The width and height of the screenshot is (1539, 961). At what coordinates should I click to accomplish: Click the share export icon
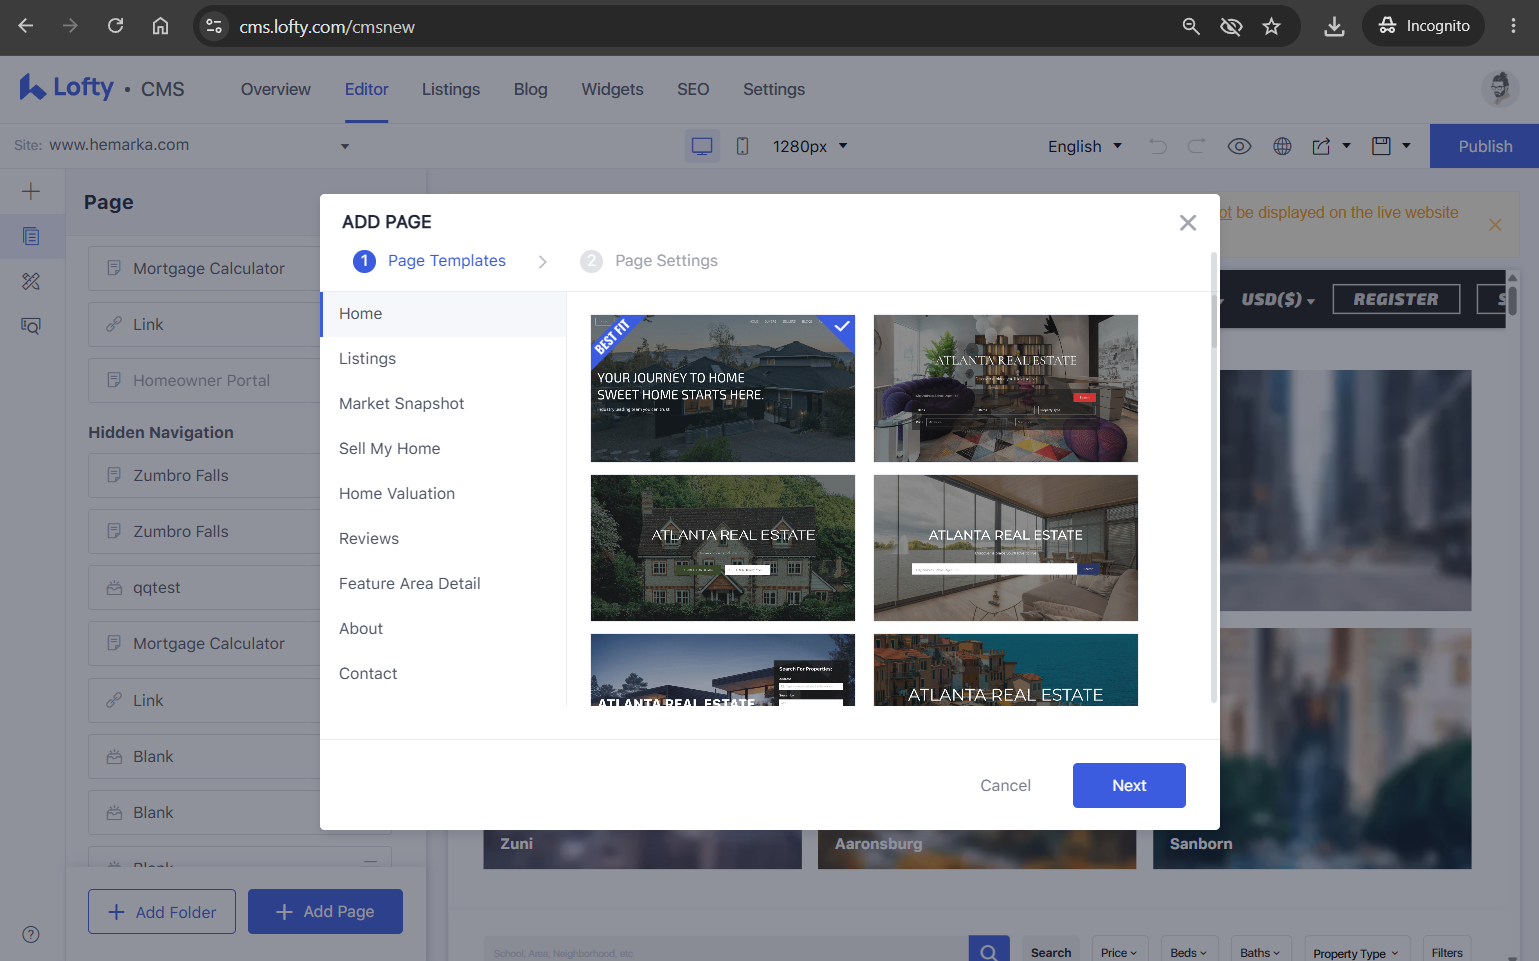pyautogui.click(x=1322, y=146)
